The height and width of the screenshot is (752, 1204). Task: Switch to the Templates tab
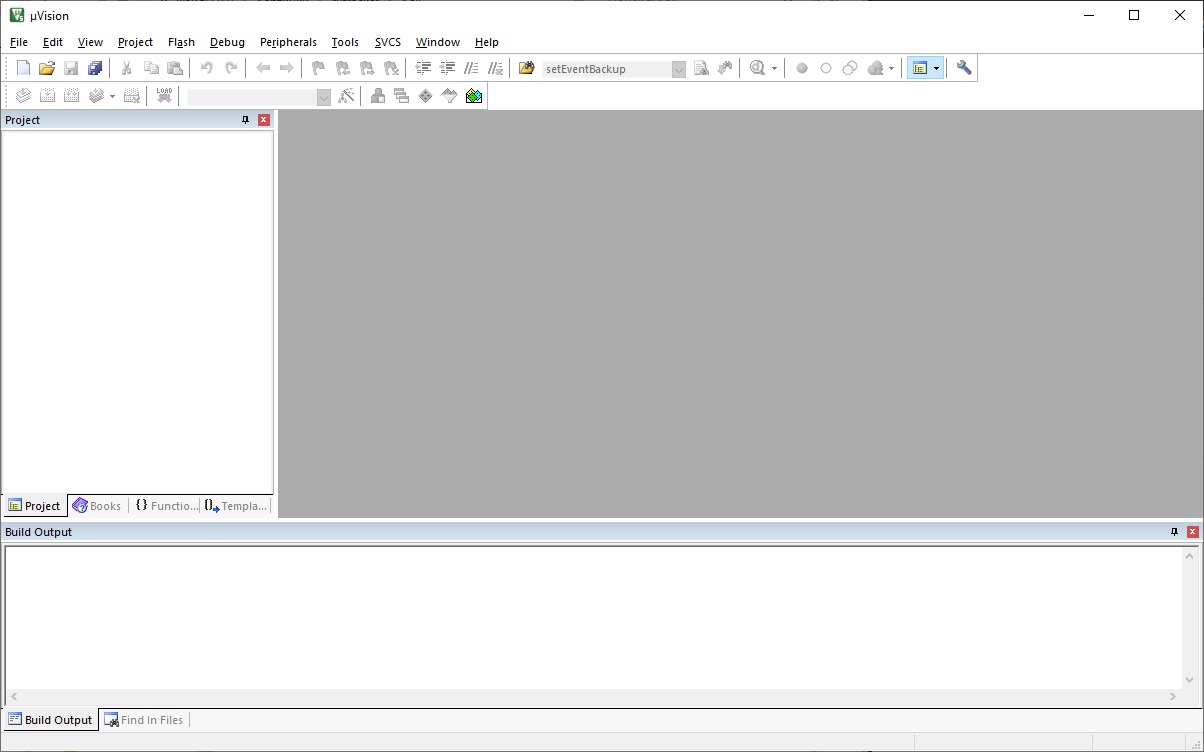click(x=236, y=506)
